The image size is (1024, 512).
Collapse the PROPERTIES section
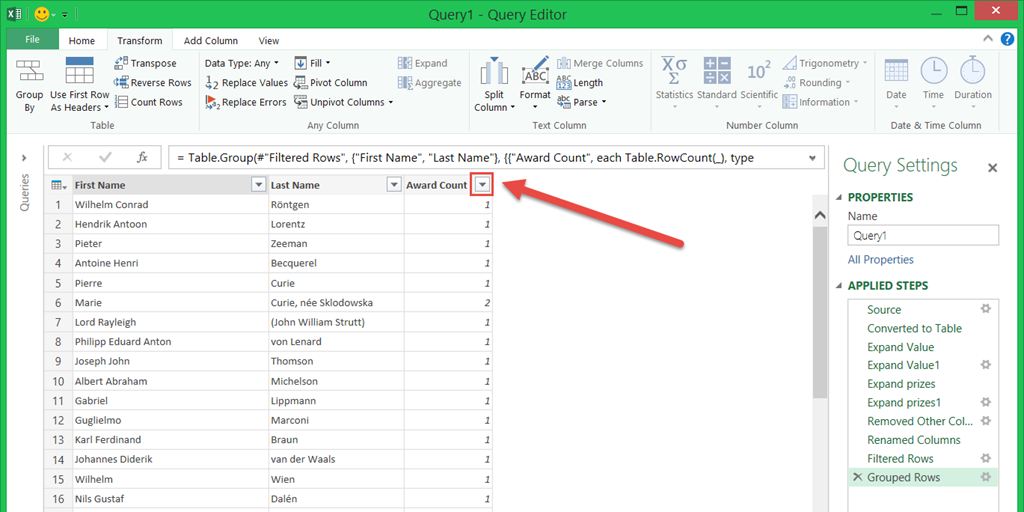[839, 197]
